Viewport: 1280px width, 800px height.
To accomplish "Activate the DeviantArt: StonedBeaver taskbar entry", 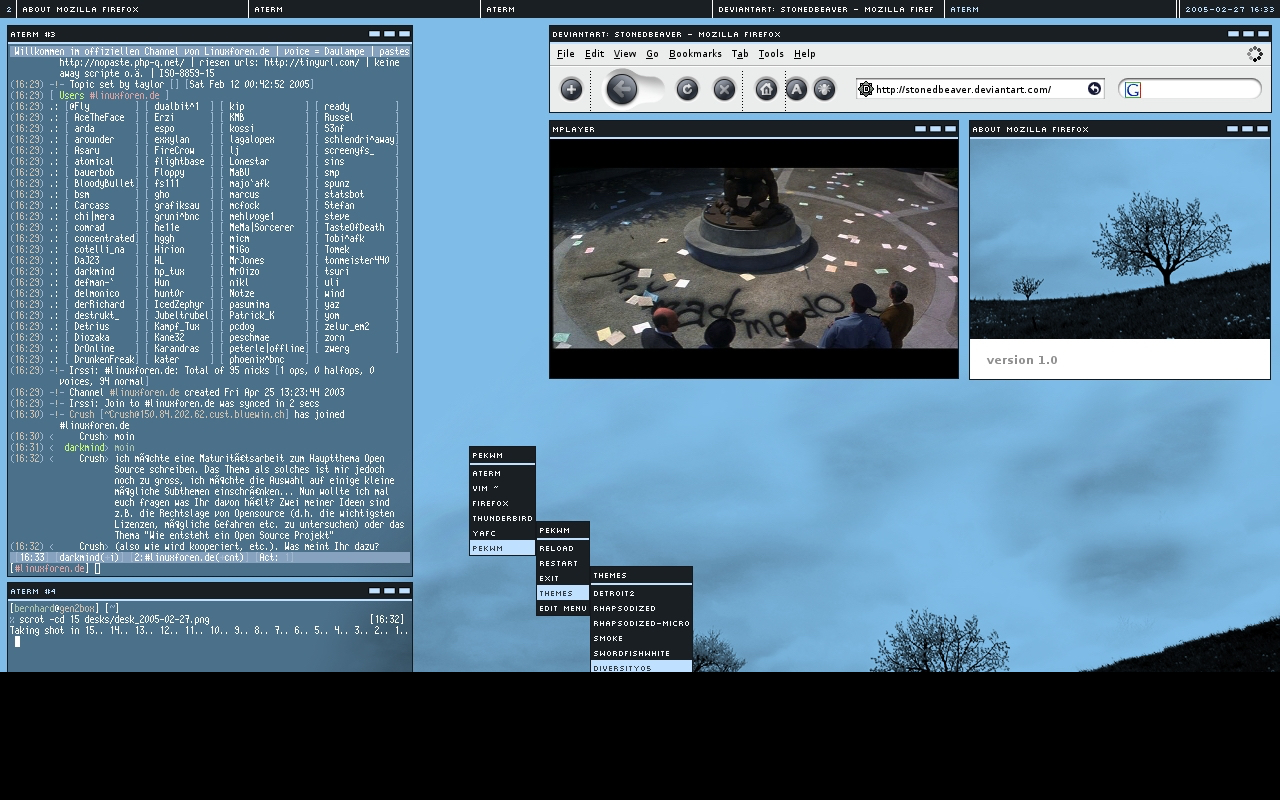I will coord(828,9).
